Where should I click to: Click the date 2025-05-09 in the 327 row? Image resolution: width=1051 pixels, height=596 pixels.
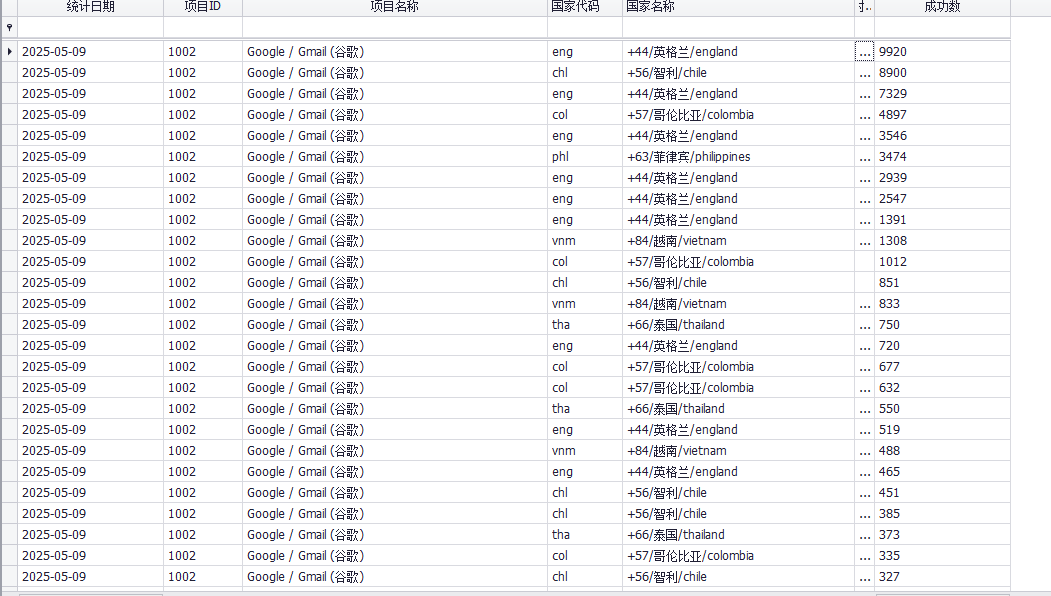pyautogui.click(x=90, y=577)
